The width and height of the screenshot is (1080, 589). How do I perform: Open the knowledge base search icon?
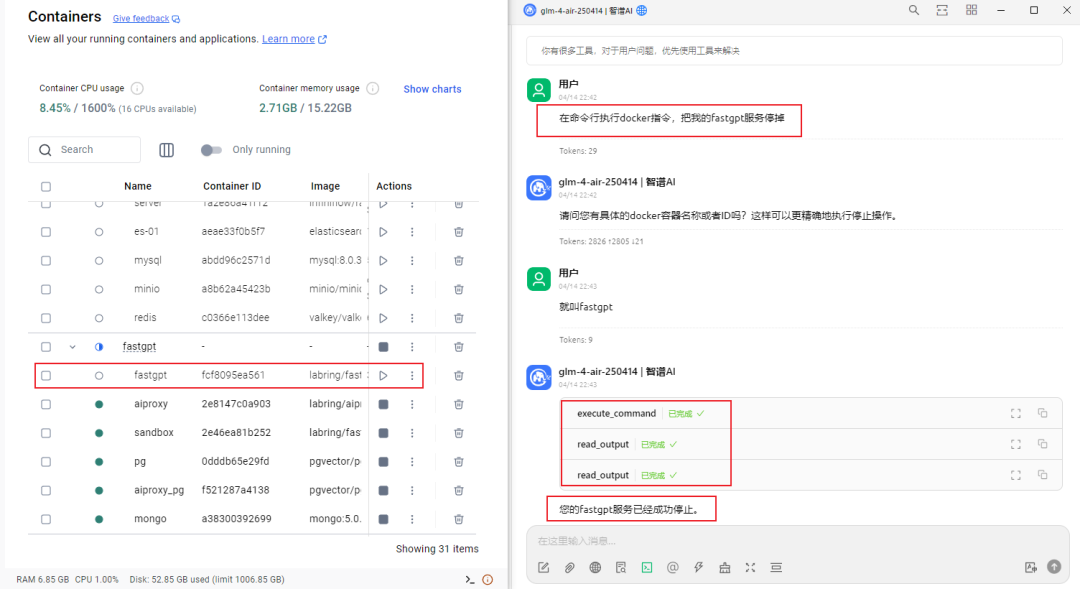tap(621, 568)
